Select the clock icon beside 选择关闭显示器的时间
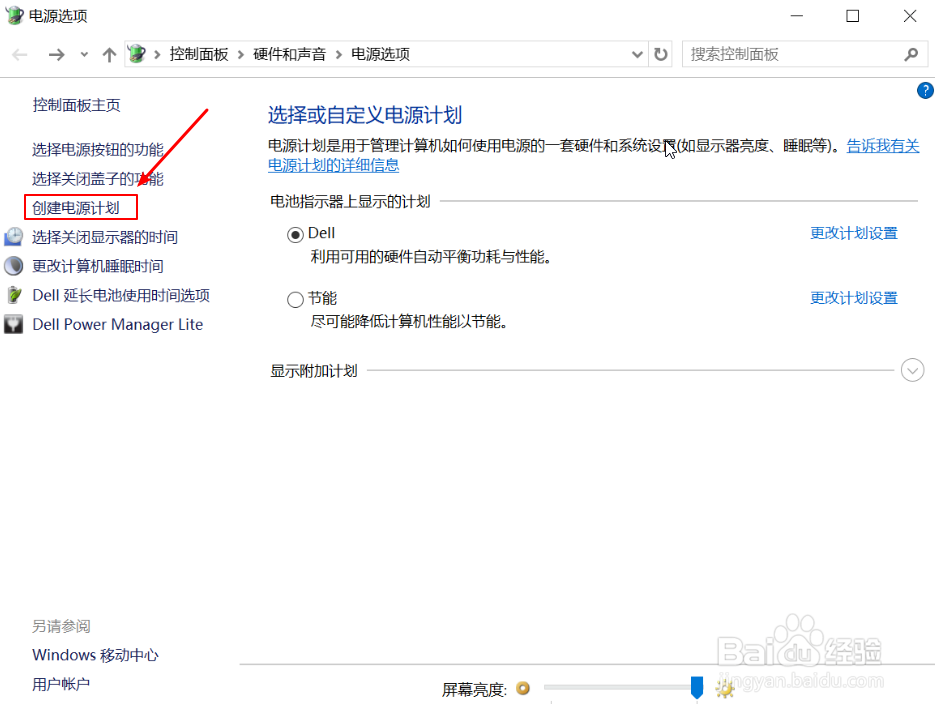Screen dimensions: 935x714 (15, 237)
